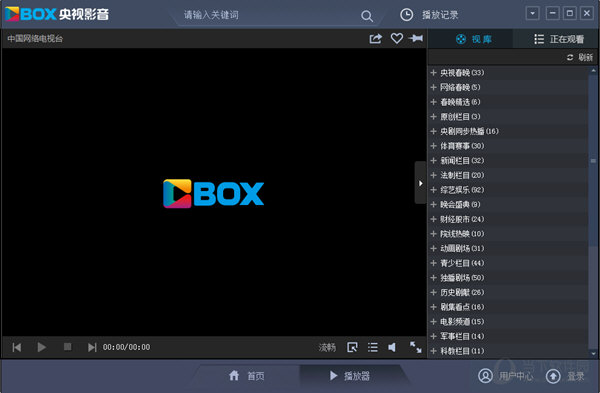Open the 流畅 quality selector

point(327,347)
